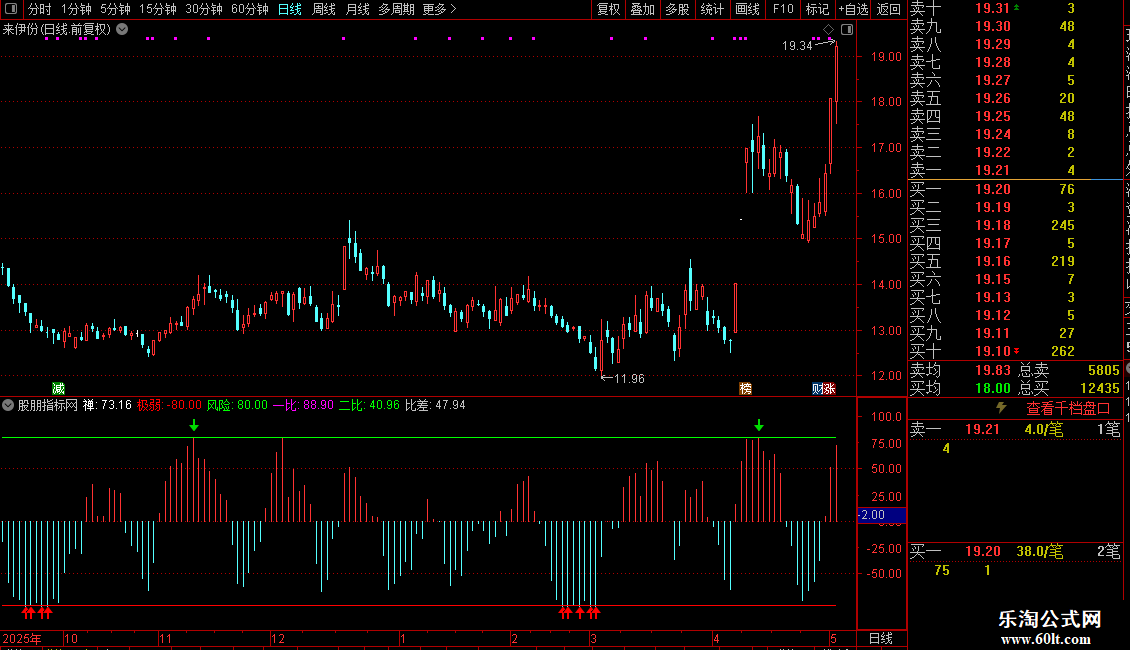Screen dimensions: 1130x650
Task: Select the 买一 19.20 row in order book
Action: (x=1015, y=189)
